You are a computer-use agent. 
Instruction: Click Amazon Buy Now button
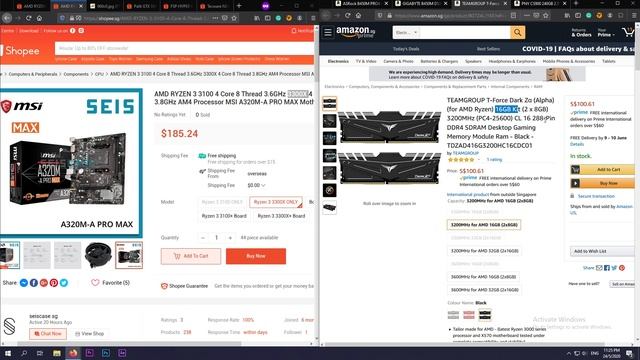point(602,183)
